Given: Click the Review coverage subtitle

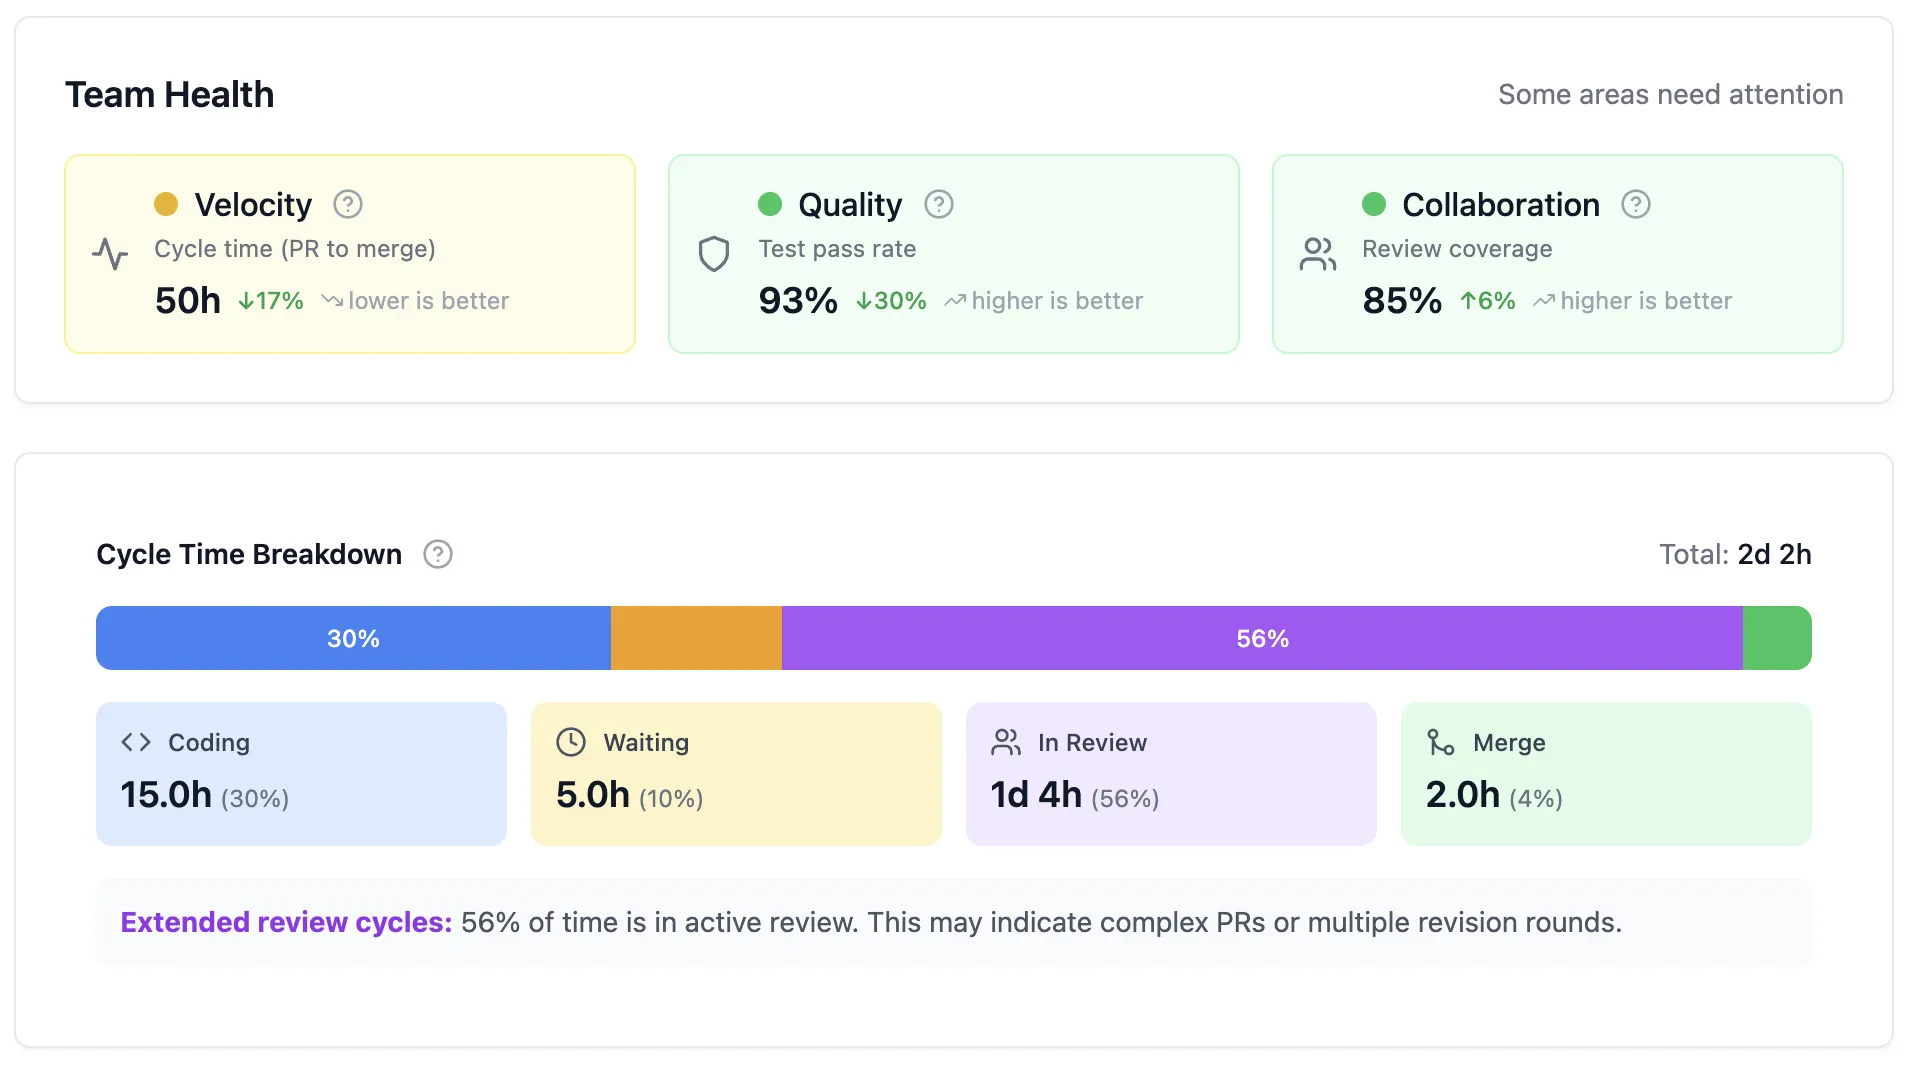Looking at the screenshot, I should (1457, 249).
